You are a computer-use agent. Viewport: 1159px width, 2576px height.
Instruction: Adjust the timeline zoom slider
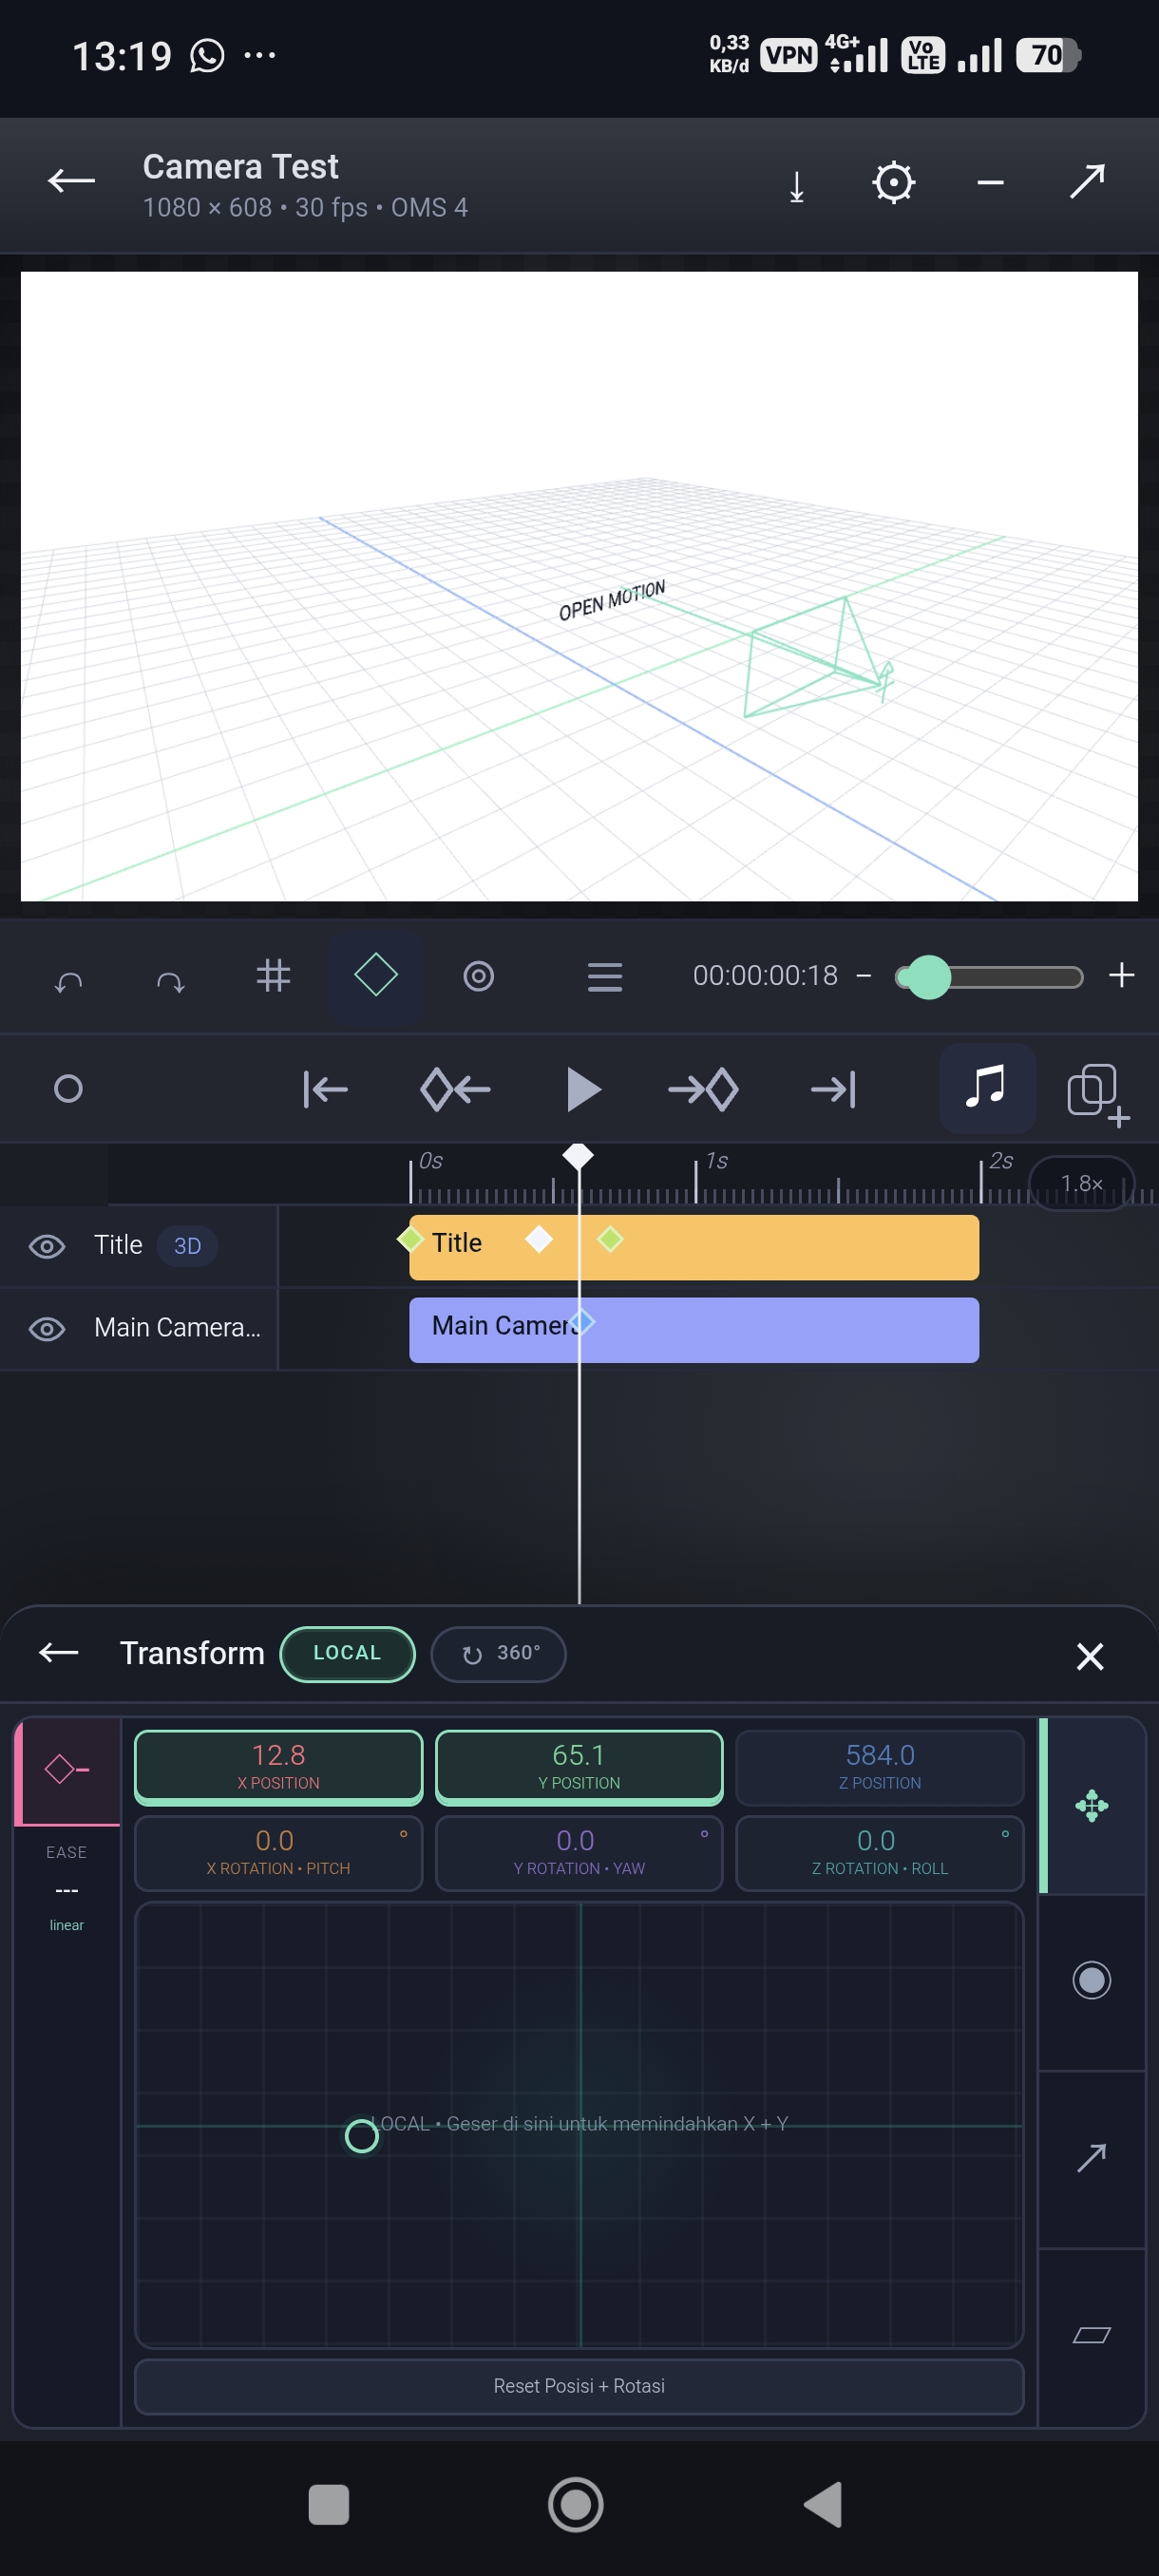click(x=988, y=977)
